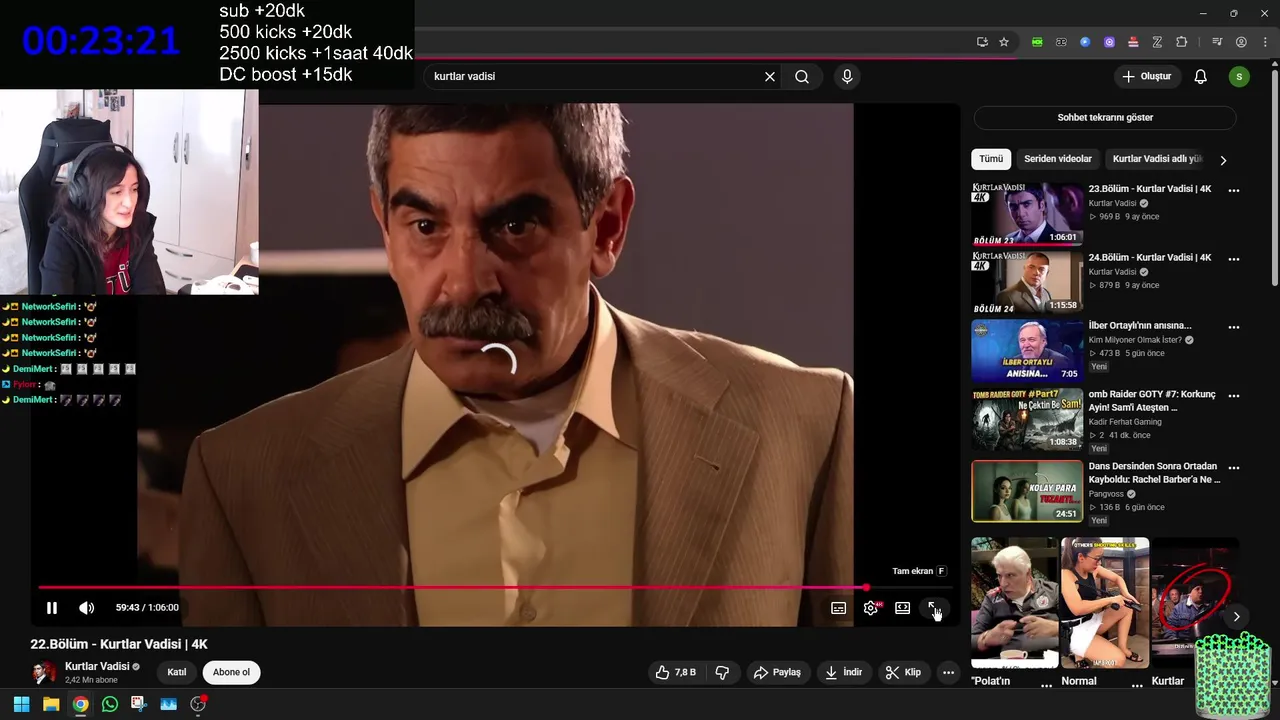Open the Kurtlar Vadisi channel avatar
This screenshot has height=720, width=1280.
coord(44,672)
